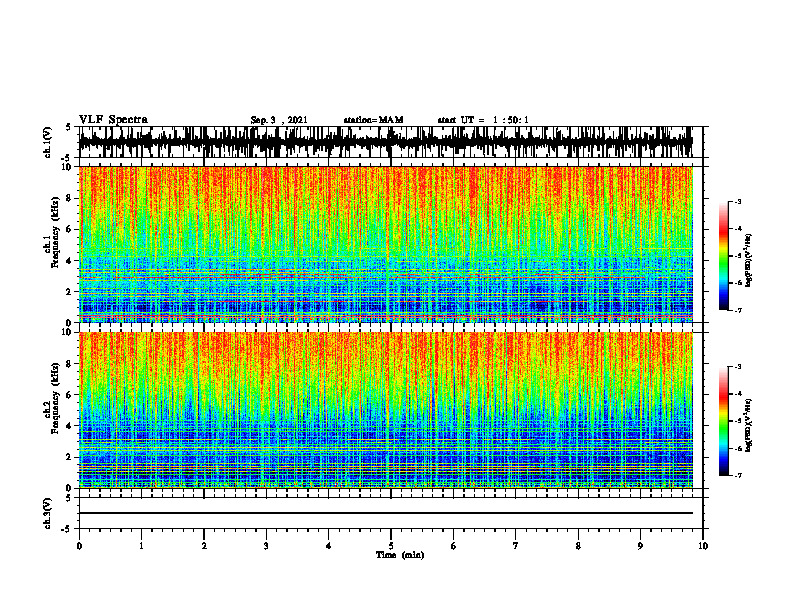Click time axis tick label 8
Viewport: 792px width, 612px height.
tap(578, 546)
